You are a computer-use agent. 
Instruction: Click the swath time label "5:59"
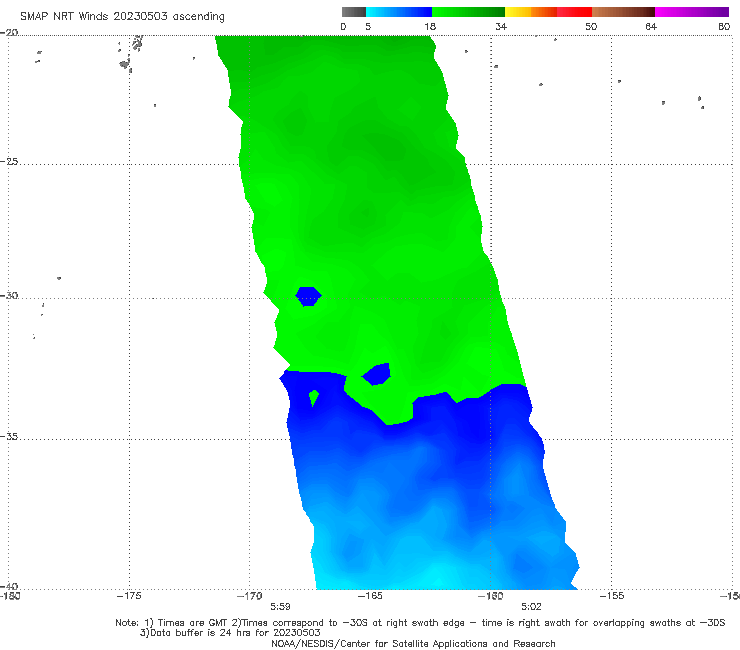point(280,607)
